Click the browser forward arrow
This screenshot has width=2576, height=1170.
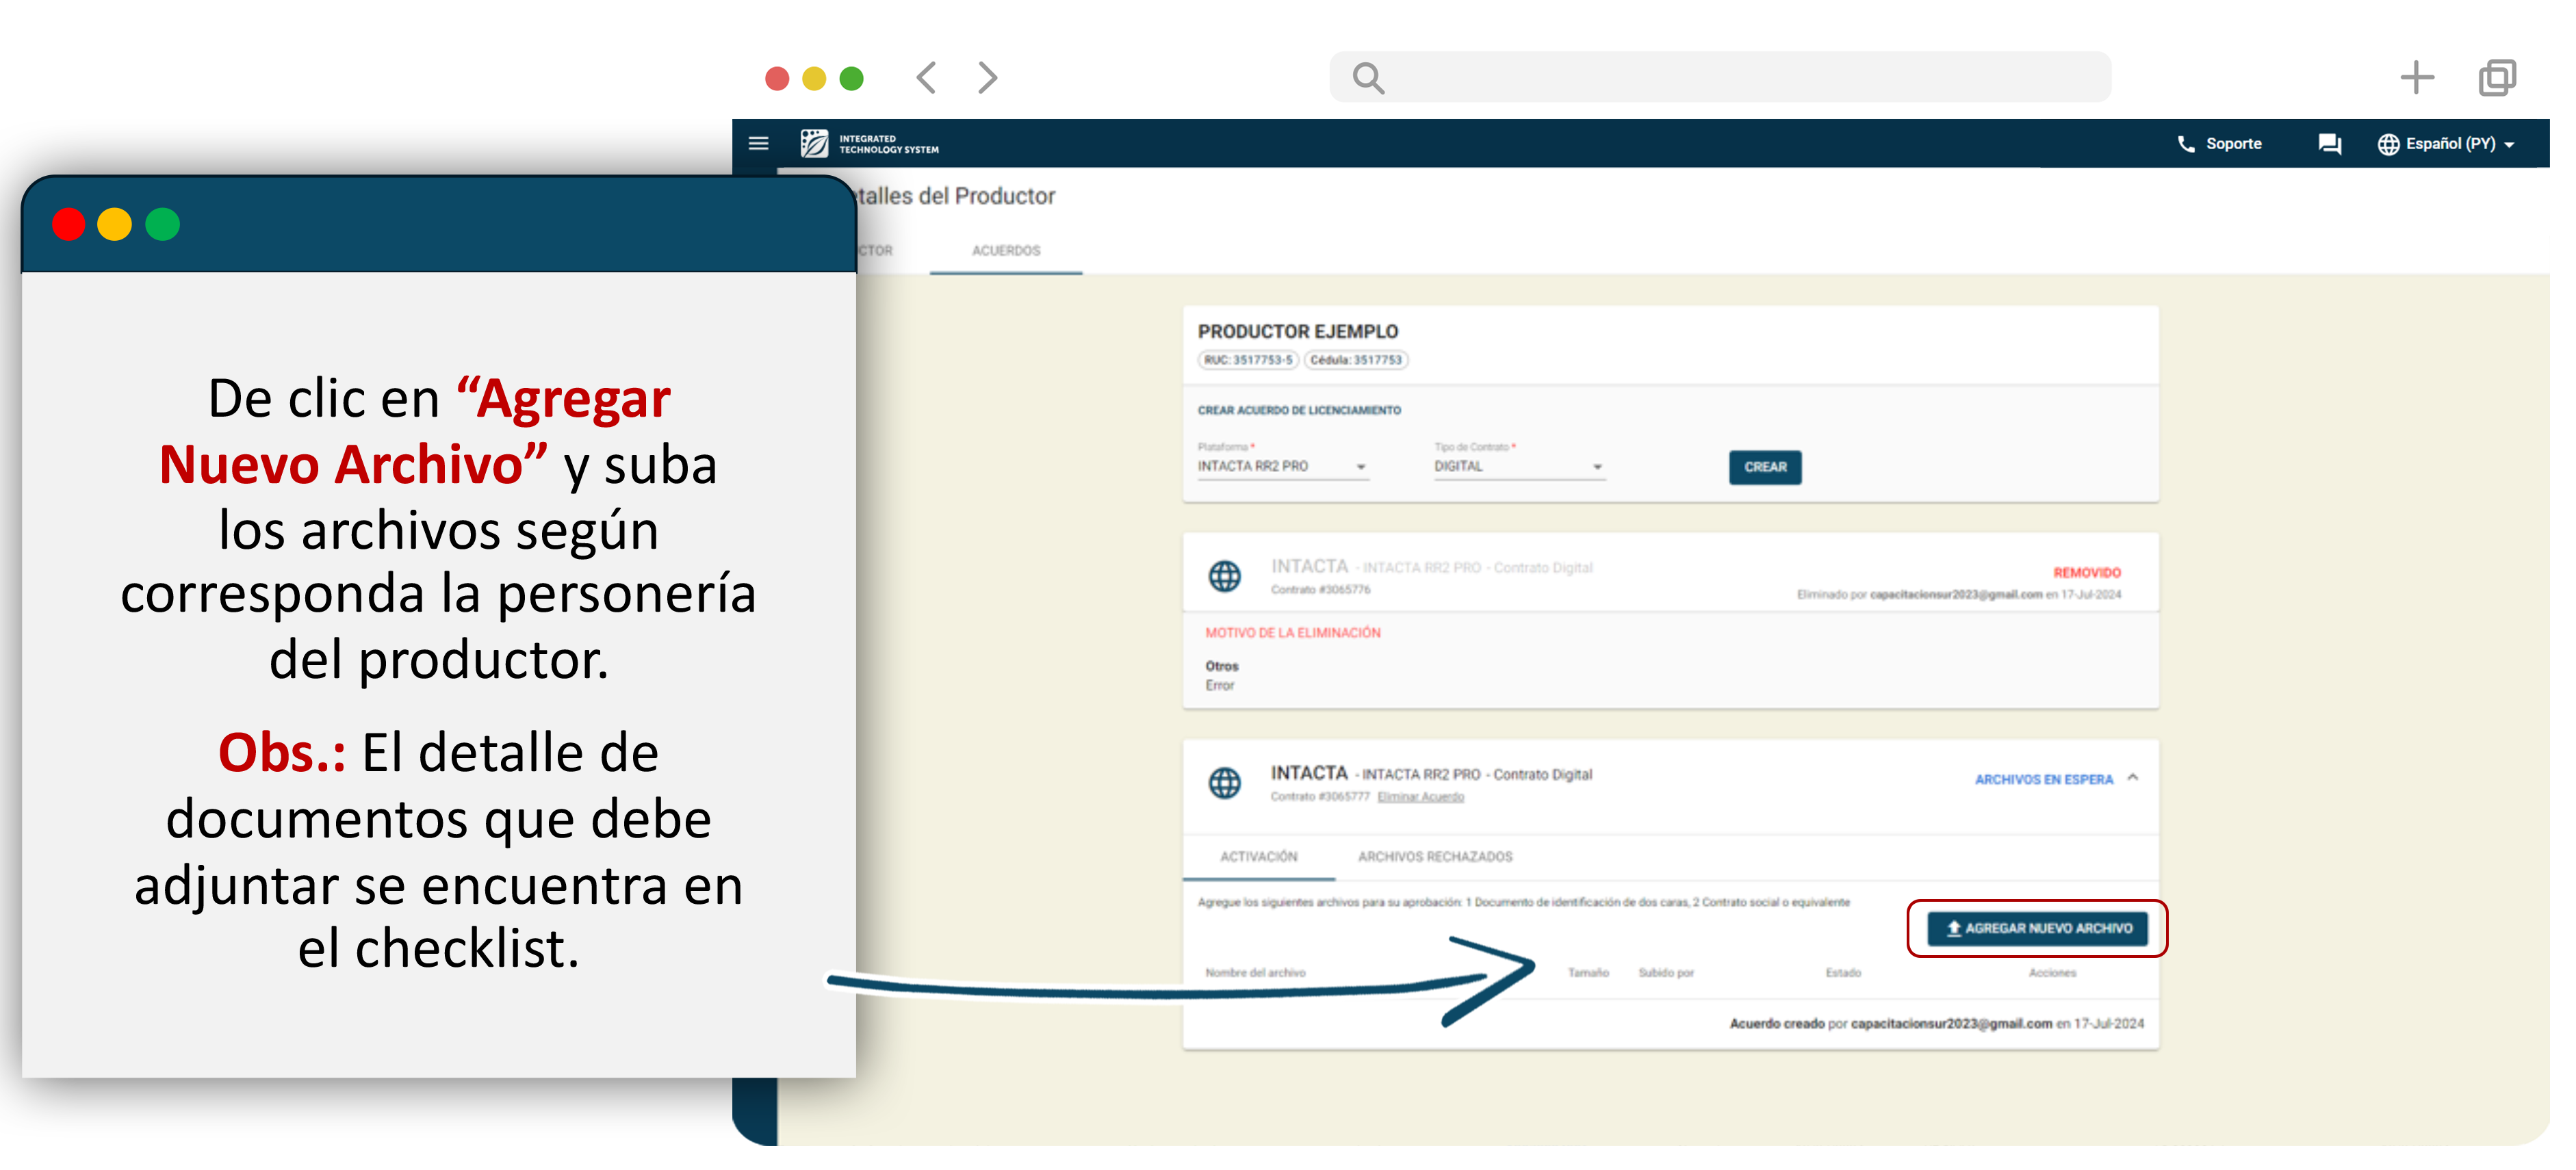click(x=987, y=77)
